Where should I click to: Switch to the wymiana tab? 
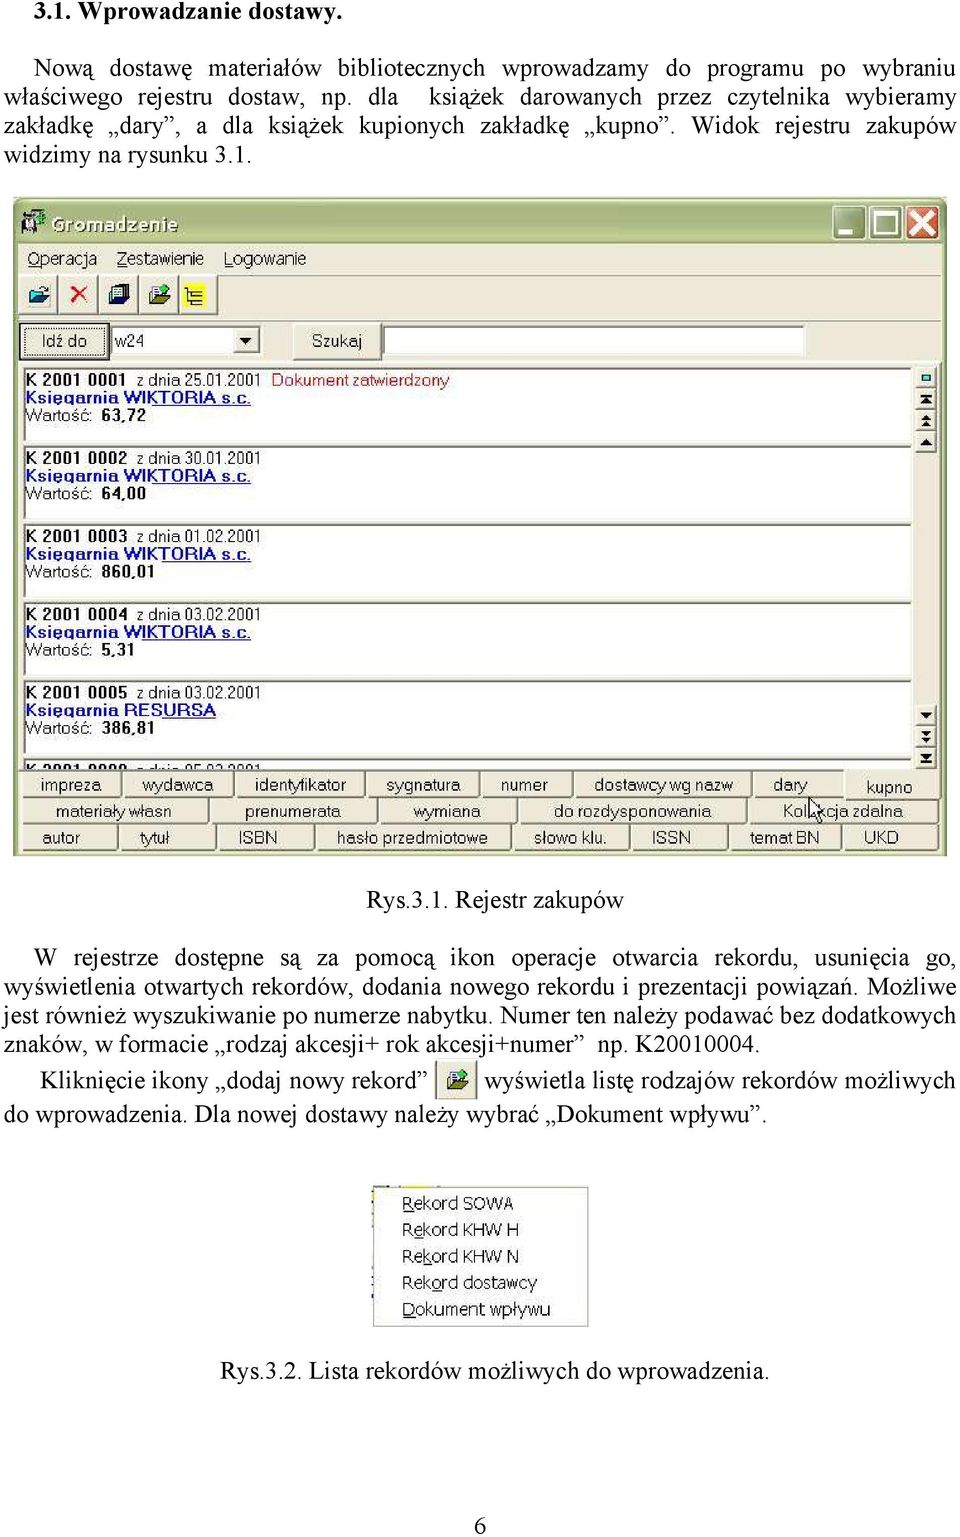tap(447, 811)
